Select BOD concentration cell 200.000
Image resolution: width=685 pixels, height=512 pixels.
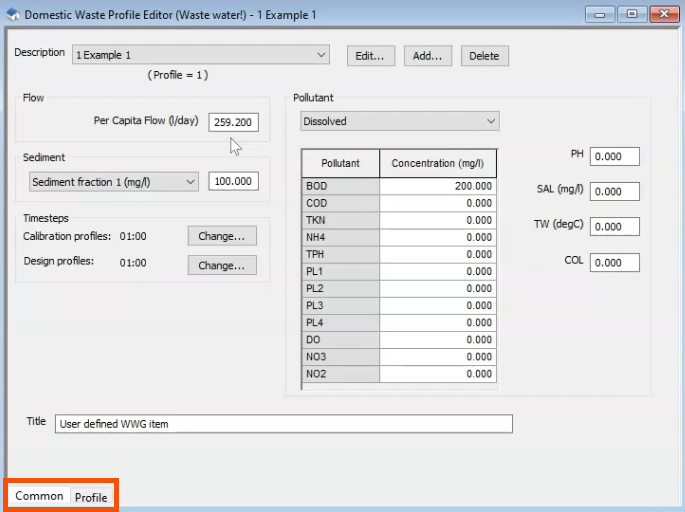tap(438, 186)
